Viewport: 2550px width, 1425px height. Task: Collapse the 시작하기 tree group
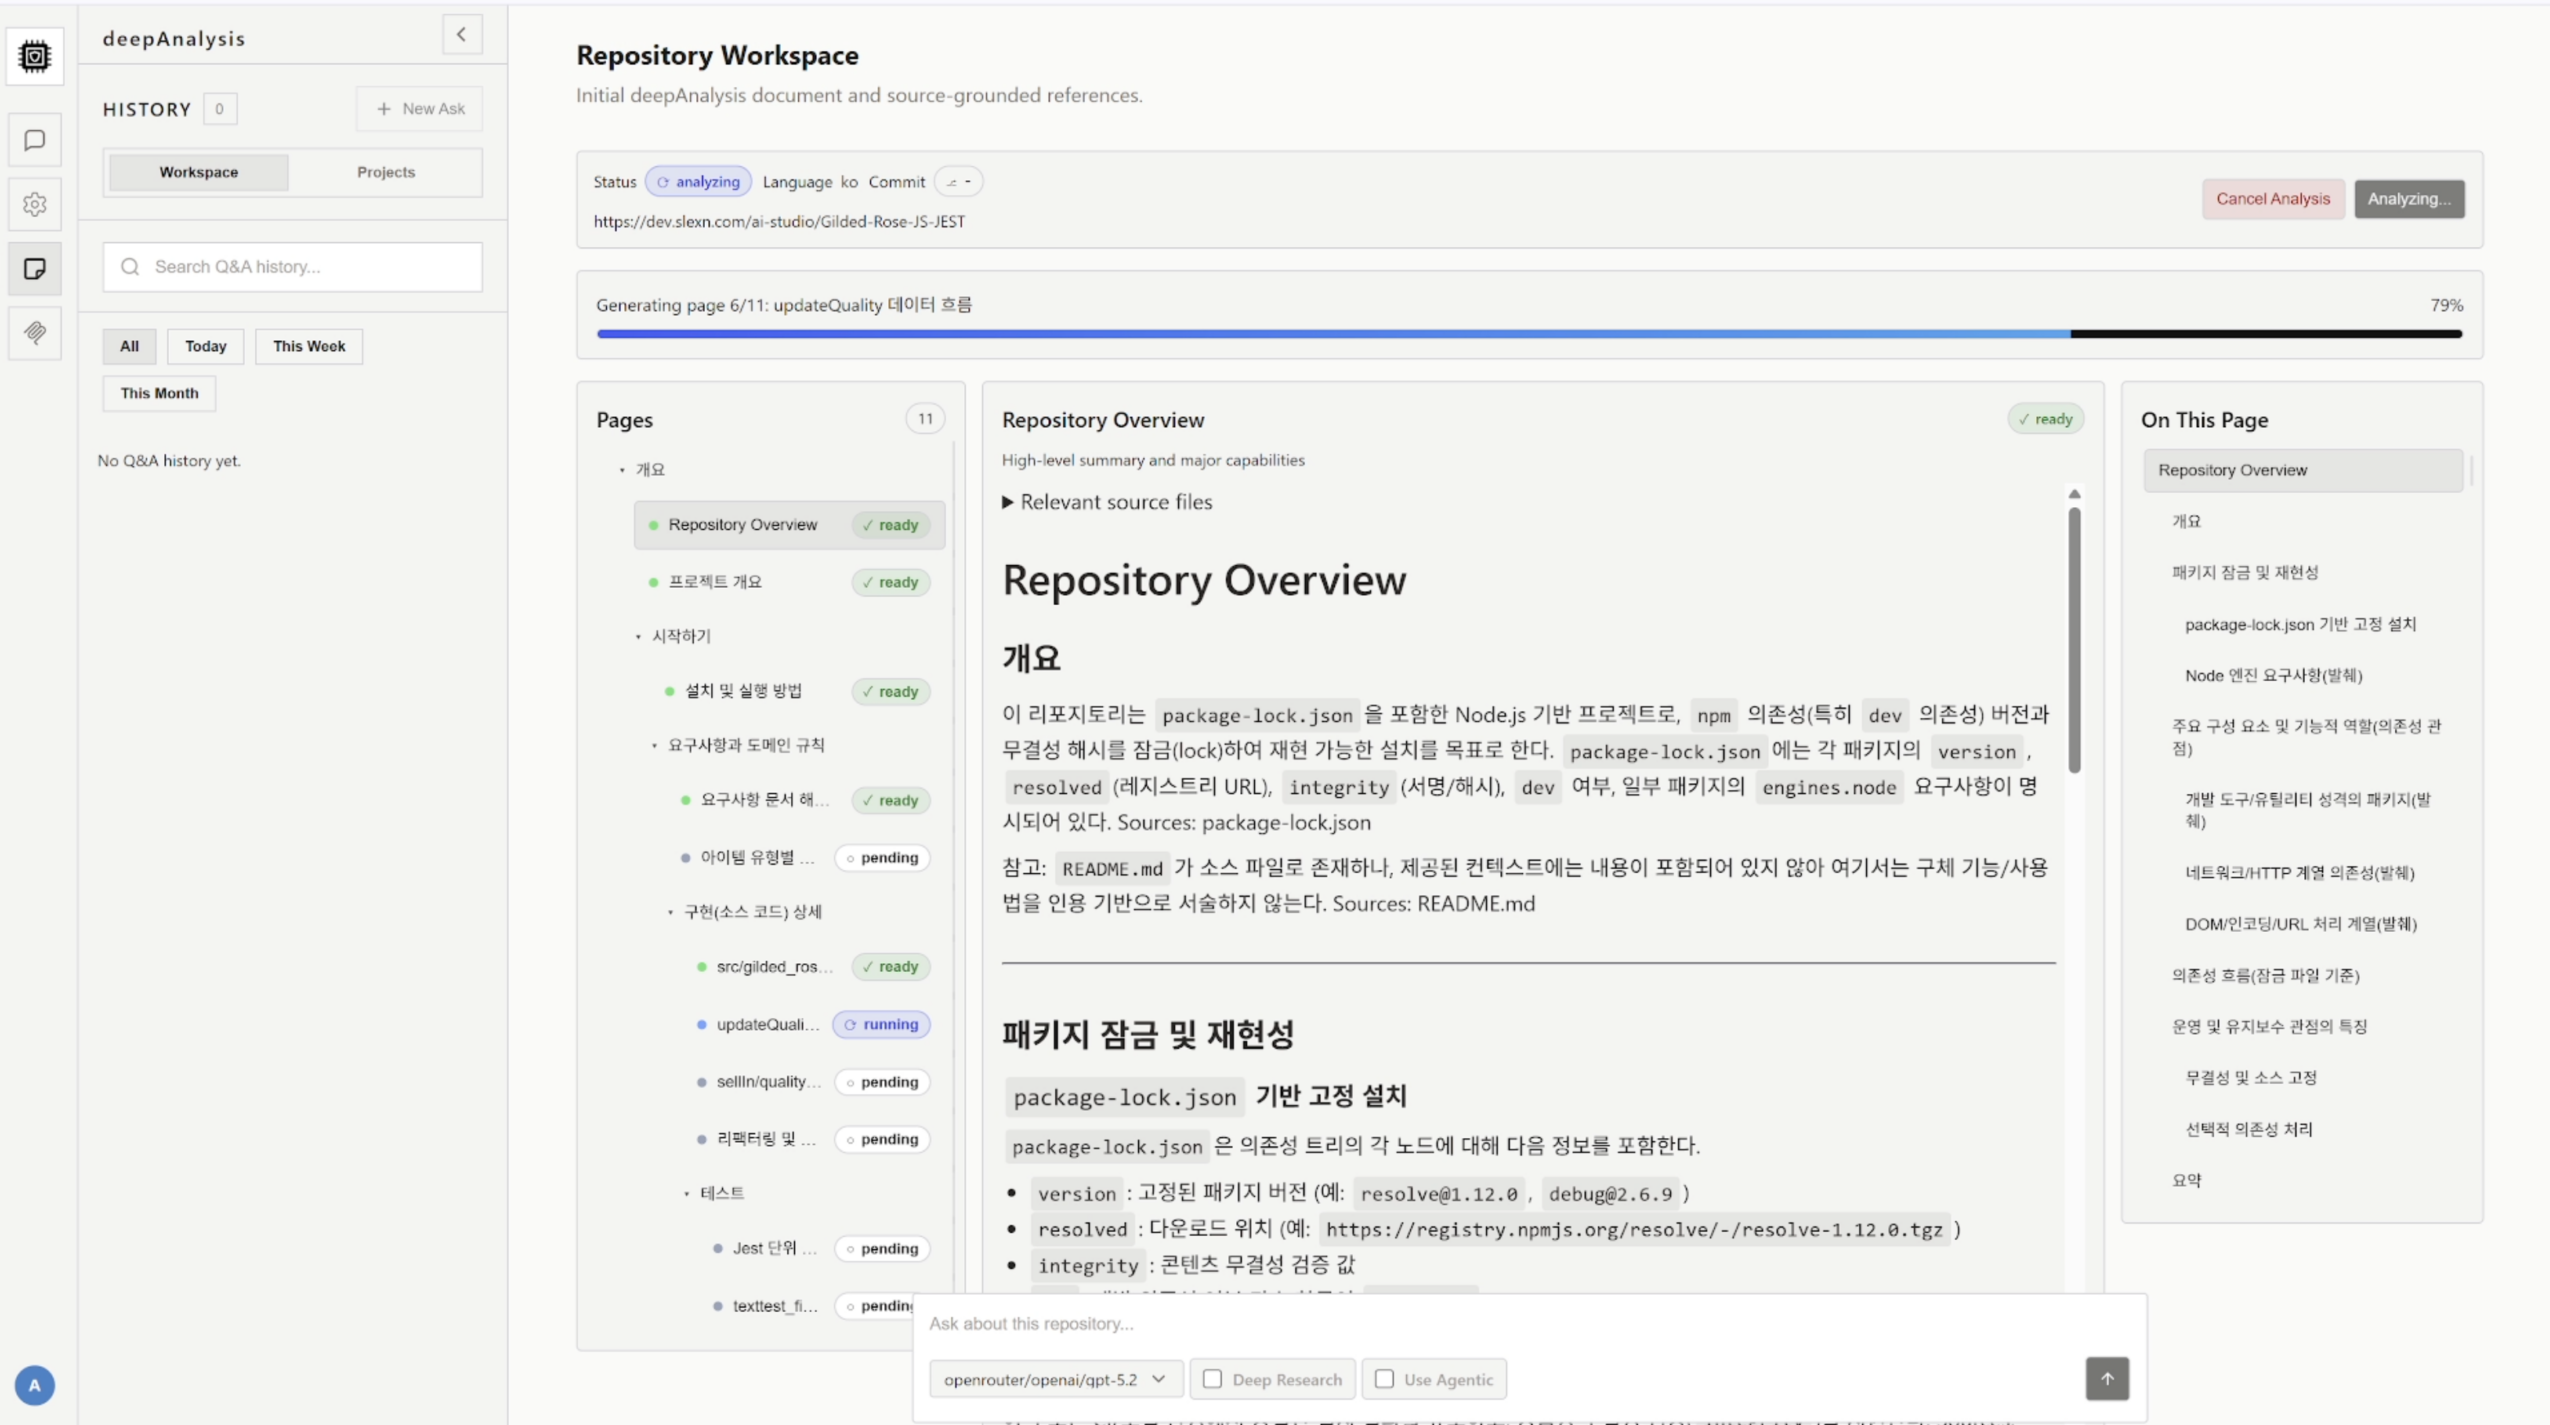[x=638, y=637]
